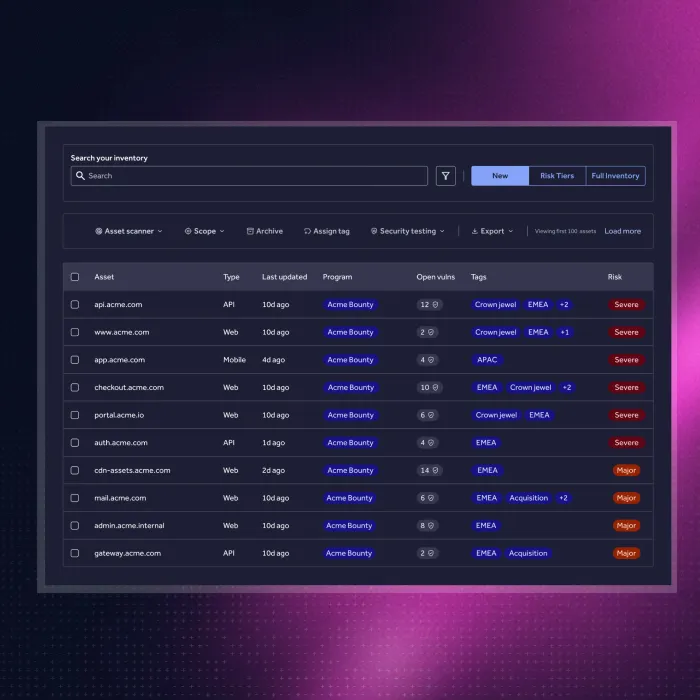The height and width of the screenshot is (700, 700).
Task: Click the APAC tag on app.acme.com
Action: [x=487, y=360]
